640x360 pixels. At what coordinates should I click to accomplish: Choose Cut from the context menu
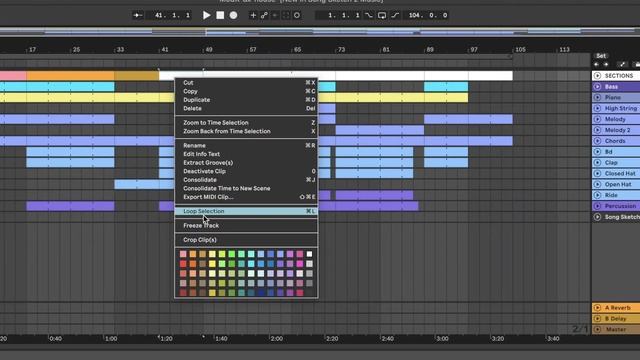point(246,82)
